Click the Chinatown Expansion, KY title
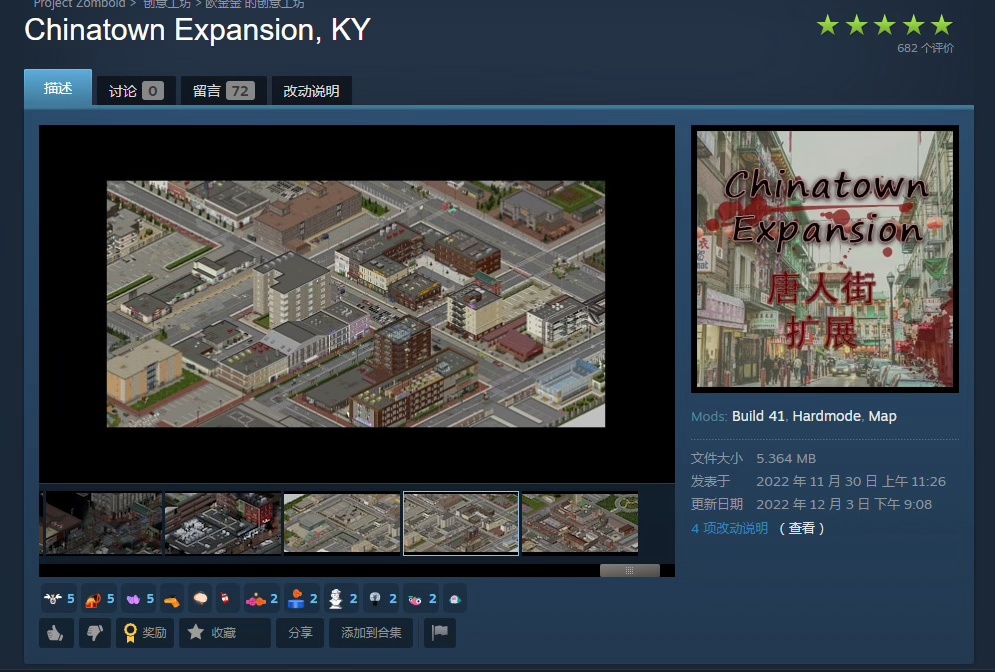Viewport: 995px width, 672px height. point(197,30)
